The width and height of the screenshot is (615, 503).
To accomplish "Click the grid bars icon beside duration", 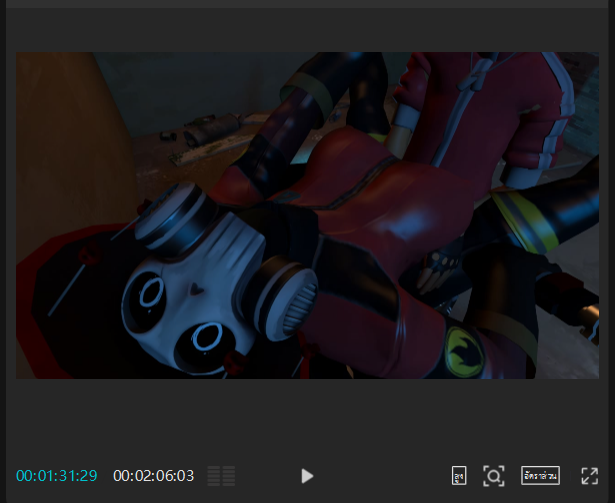I will coord(221,476).
